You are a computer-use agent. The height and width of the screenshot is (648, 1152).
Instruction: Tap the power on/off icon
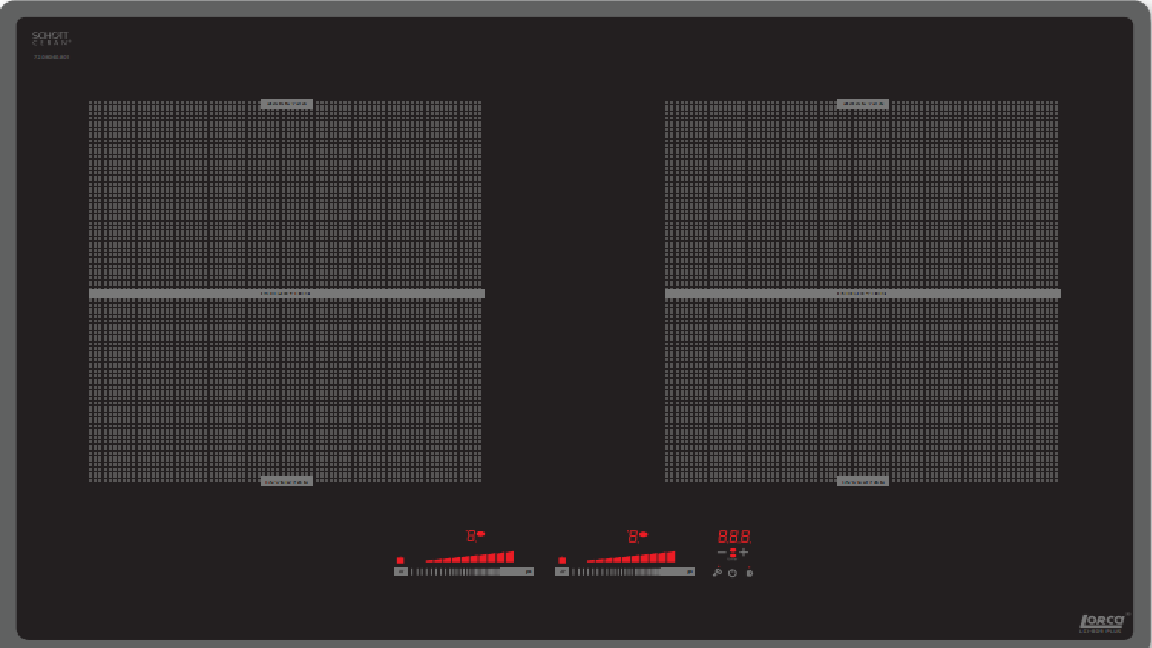732,572
